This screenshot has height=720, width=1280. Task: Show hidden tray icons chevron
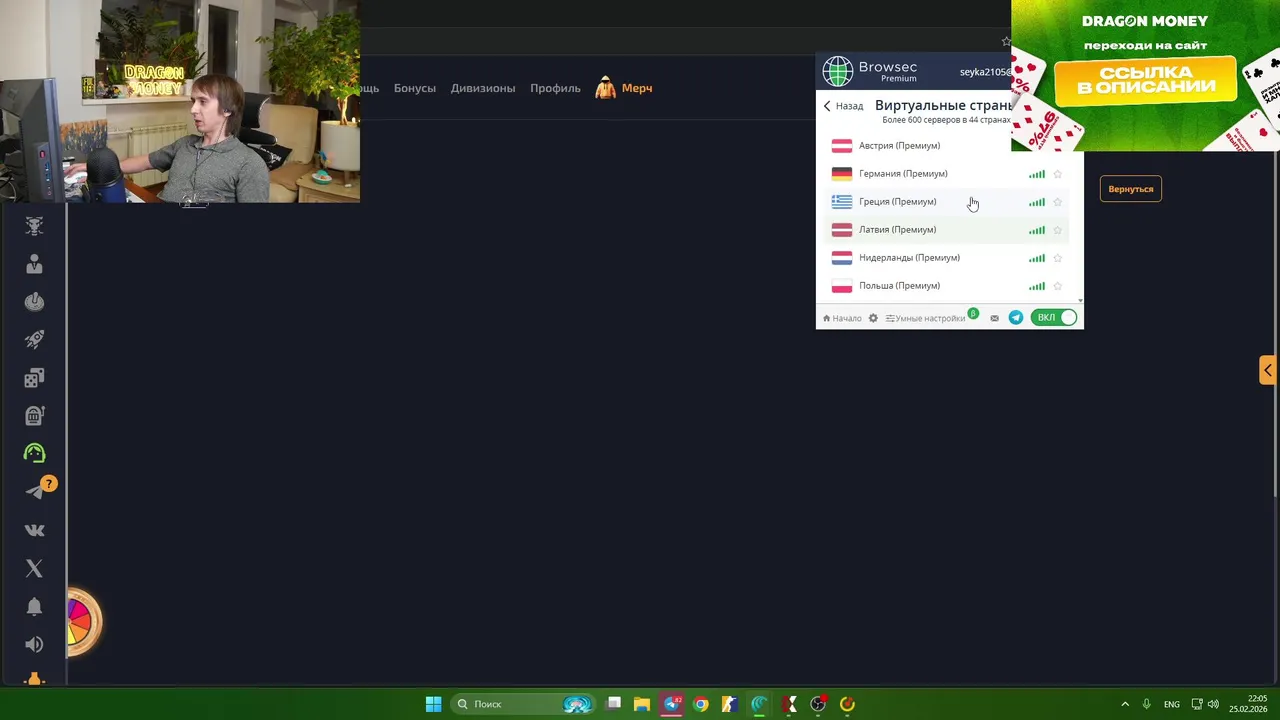(1125, 704)
